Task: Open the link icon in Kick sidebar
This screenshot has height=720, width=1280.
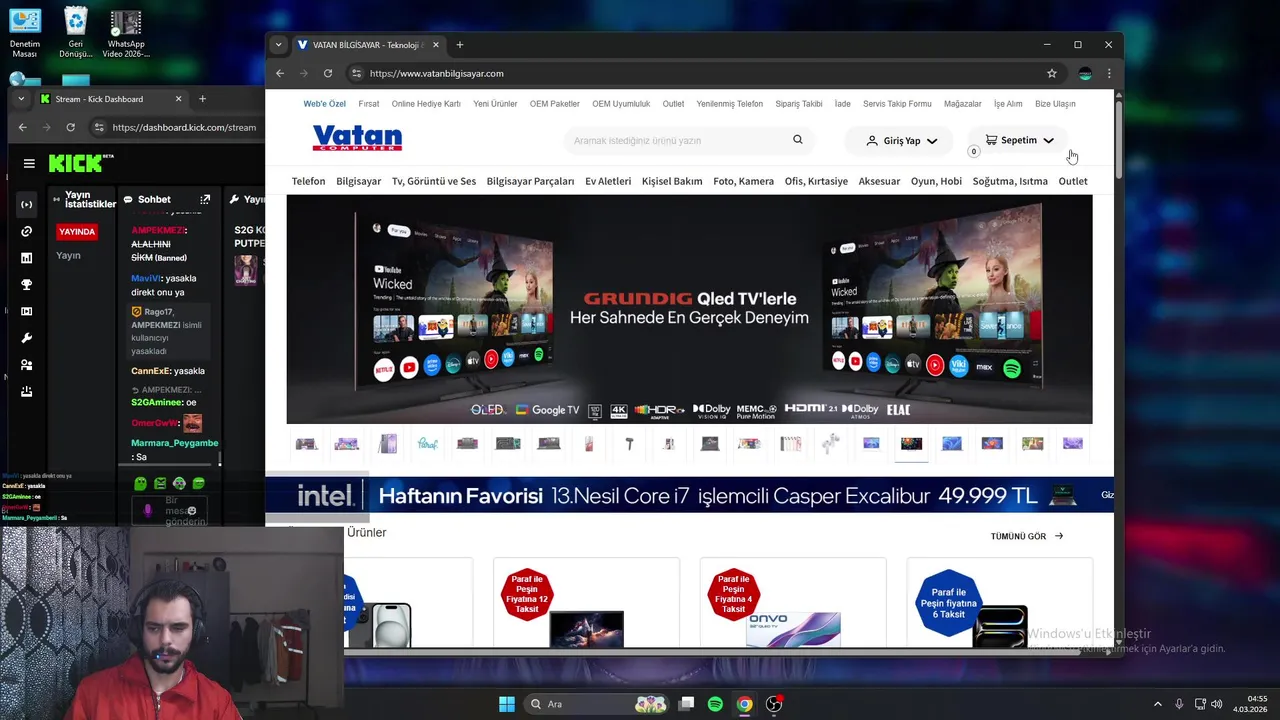Action: pyautogui.click(x=27, y=231)
